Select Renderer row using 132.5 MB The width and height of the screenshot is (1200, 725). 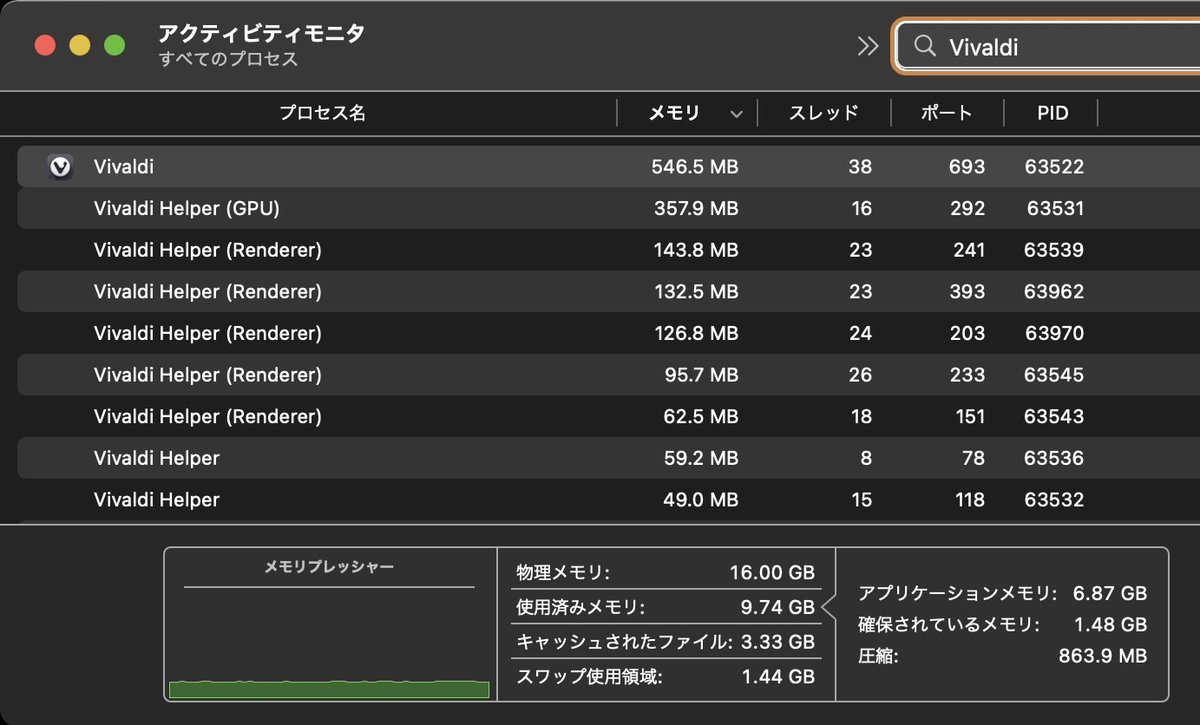click(609, 292)
